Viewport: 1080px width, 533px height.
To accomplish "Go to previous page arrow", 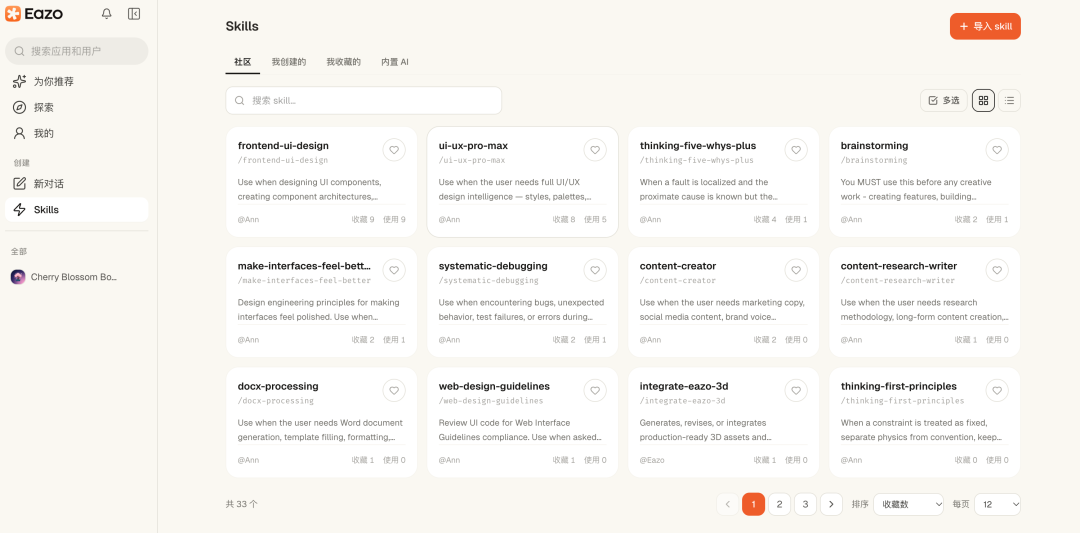I will click(x=727, y=504).
